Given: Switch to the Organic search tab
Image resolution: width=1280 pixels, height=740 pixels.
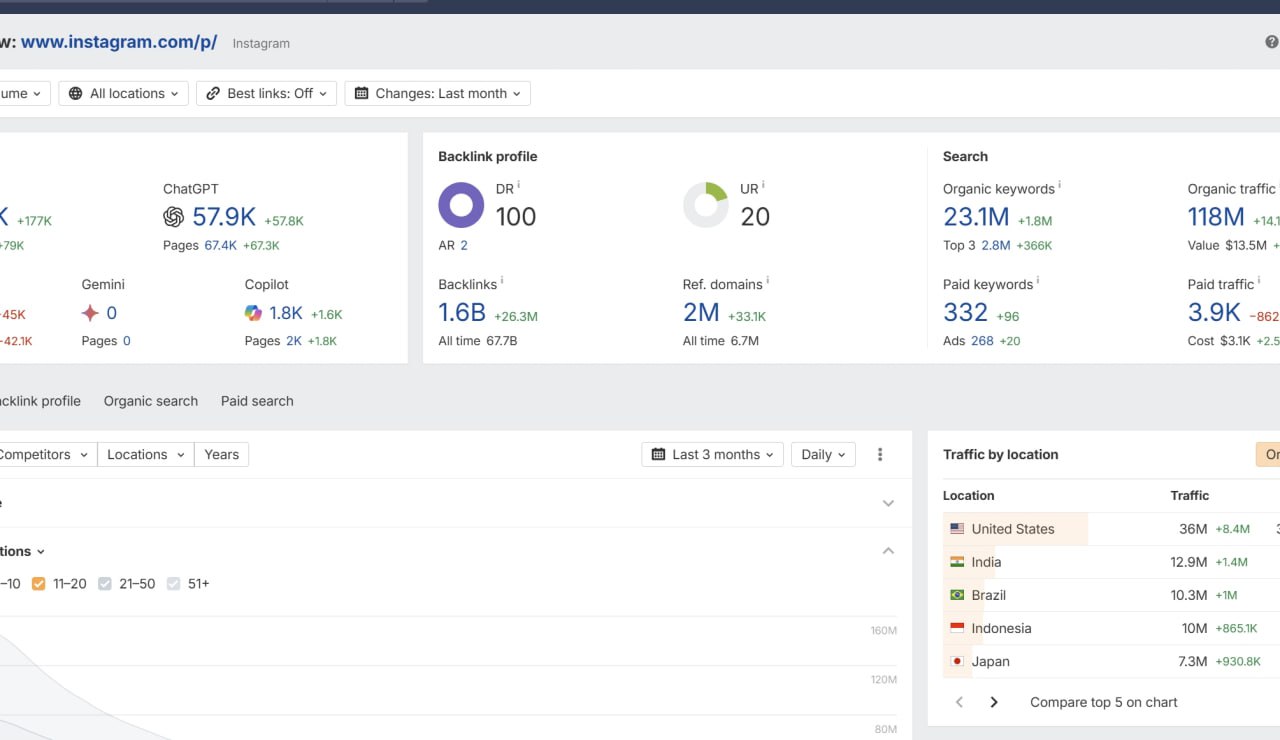Looking at the screenshot, I should (151, 401).
